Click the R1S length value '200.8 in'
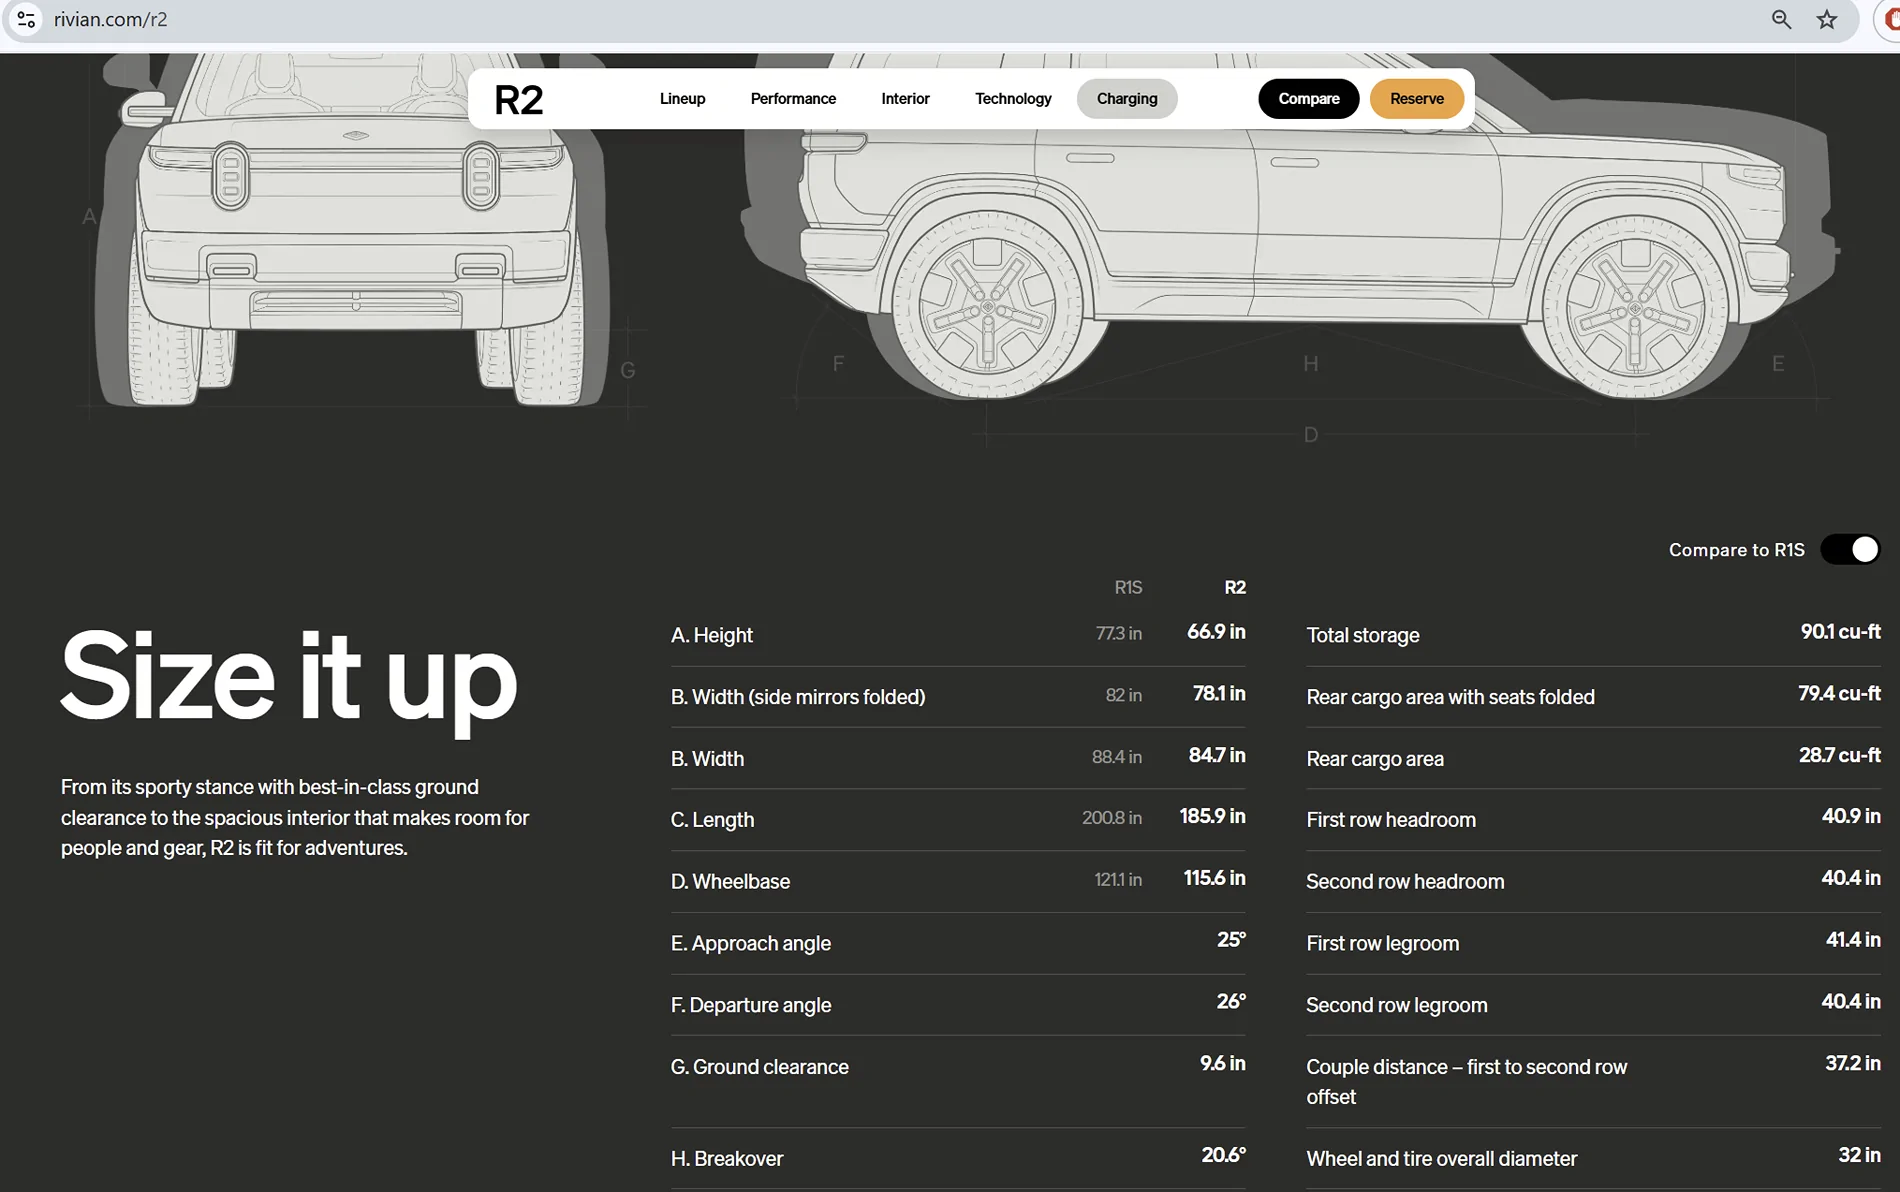 coord(1112,818)
